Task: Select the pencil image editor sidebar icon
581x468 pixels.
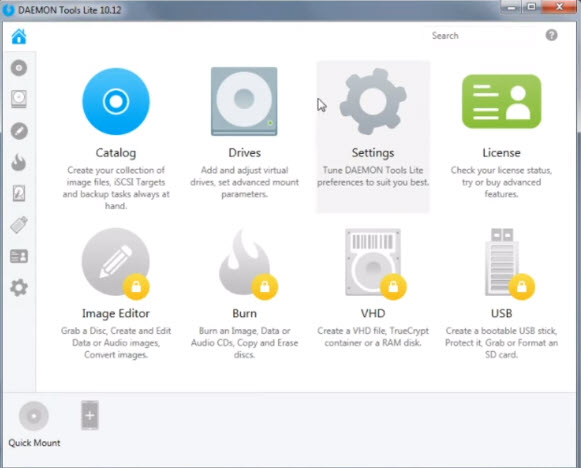Action: pos(19,131)
